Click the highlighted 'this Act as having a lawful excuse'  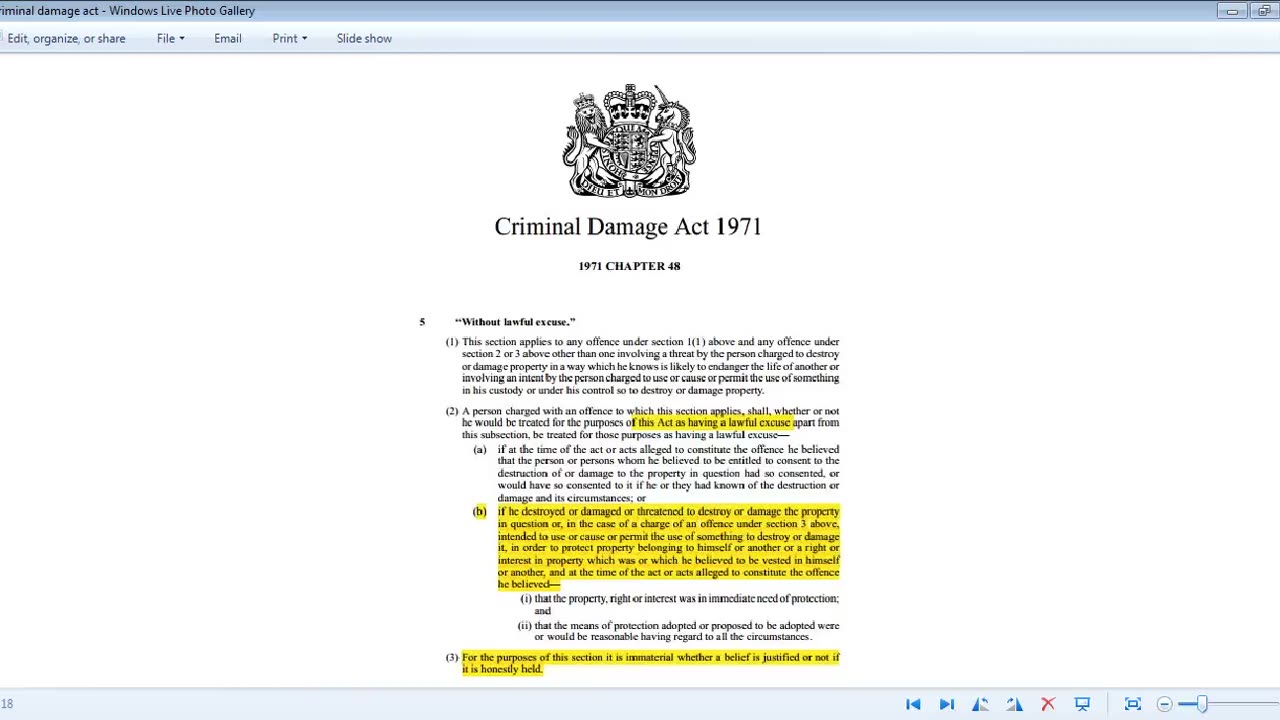[714, 423]
